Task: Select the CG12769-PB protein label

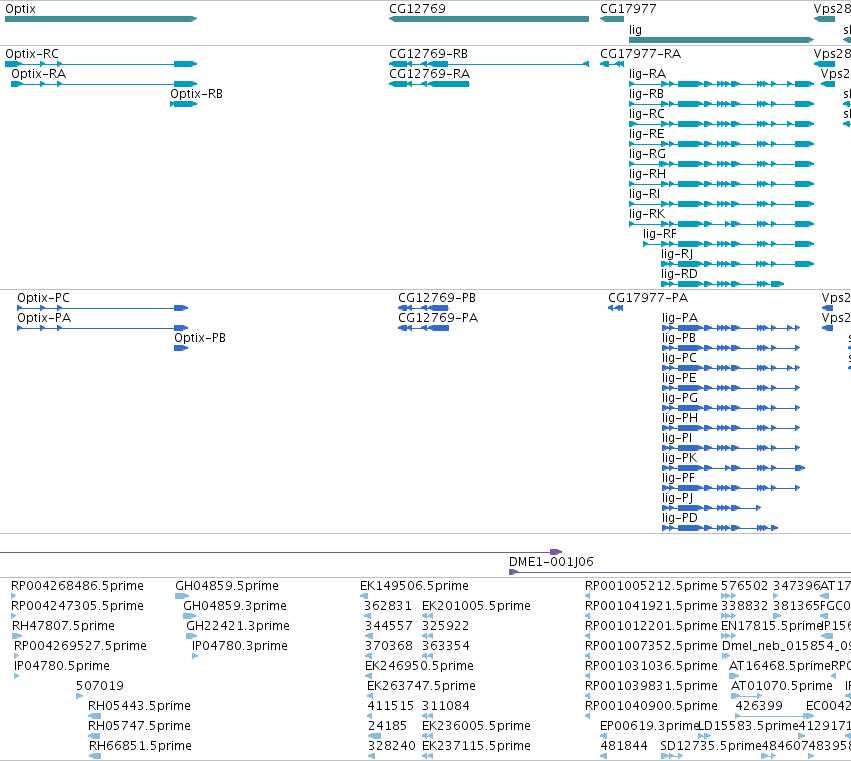Action: click(437, 298)
